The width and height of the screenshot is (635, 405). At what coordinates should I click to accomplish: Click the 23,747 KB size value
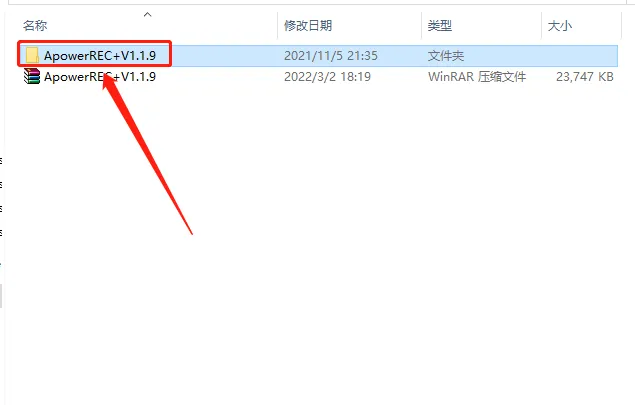585,77
